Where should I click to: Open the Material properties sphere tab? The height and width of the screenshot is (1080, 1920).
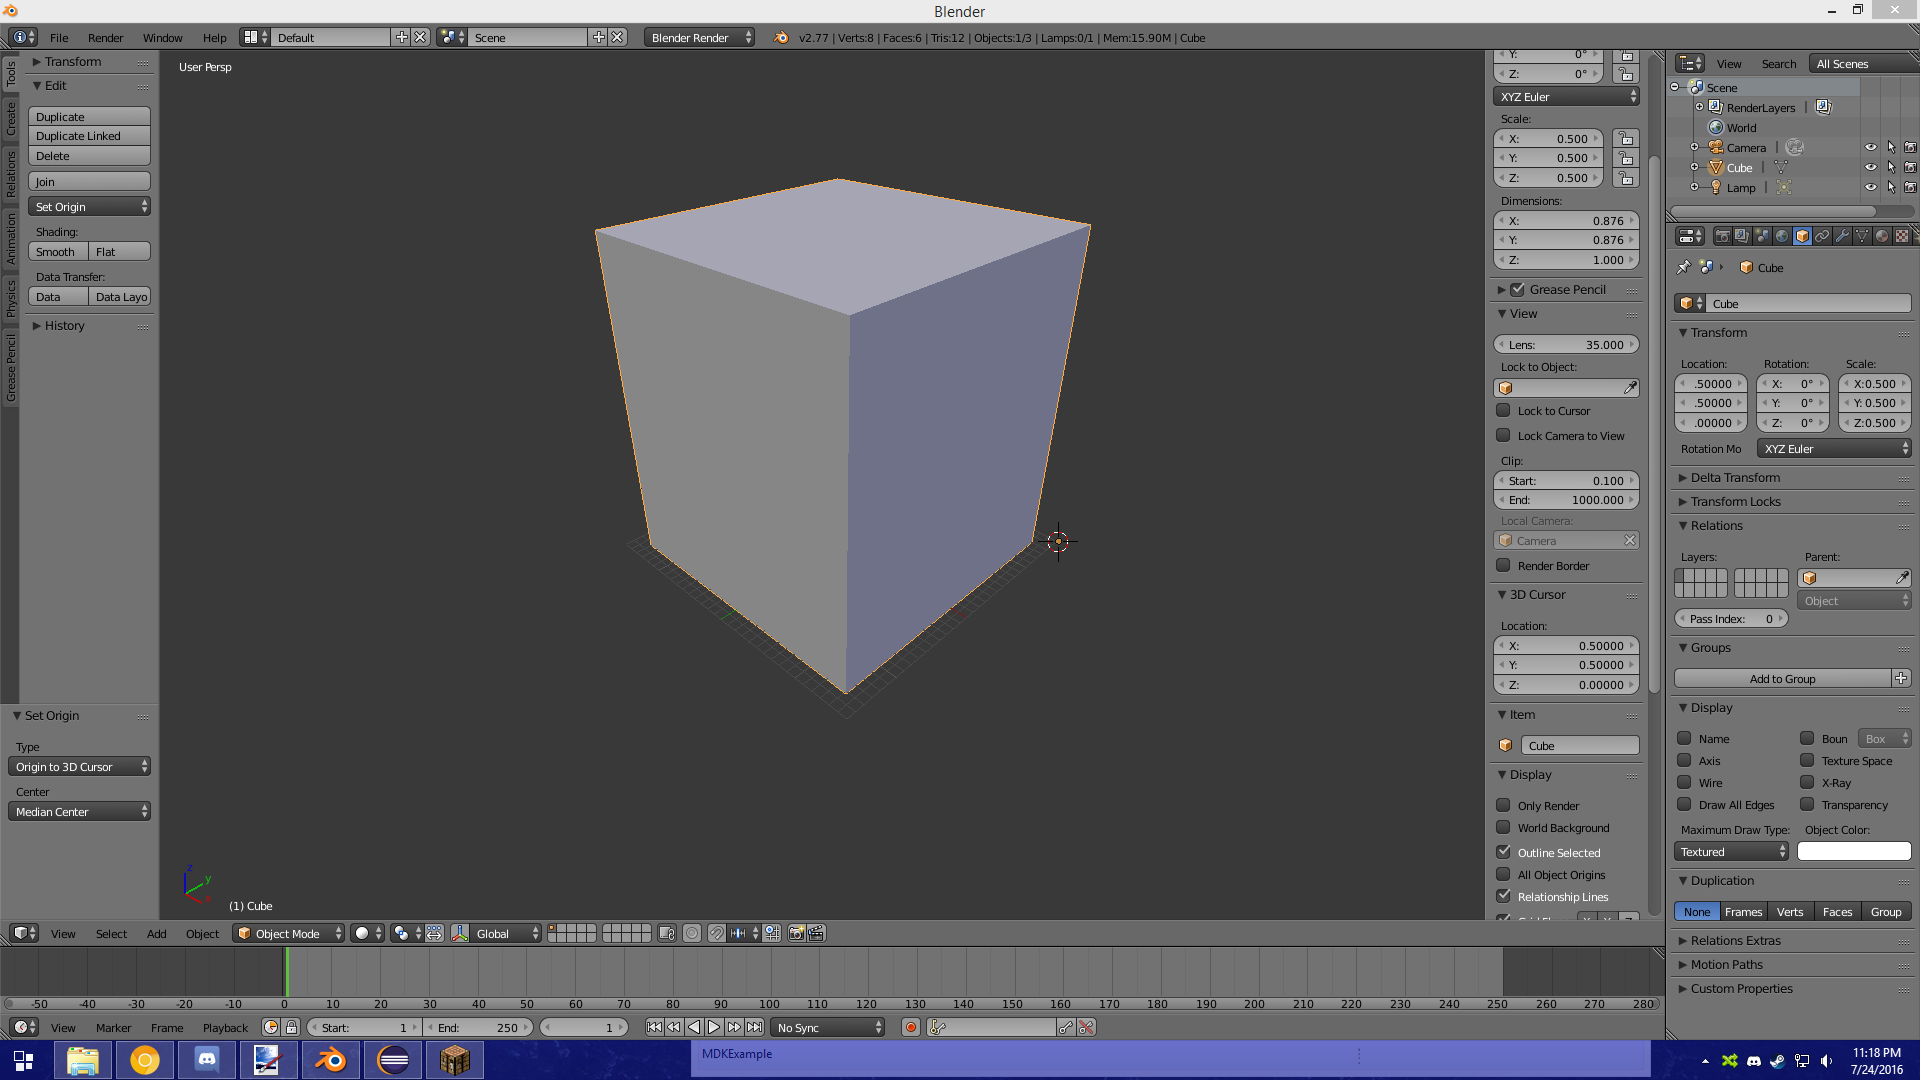1882,236
